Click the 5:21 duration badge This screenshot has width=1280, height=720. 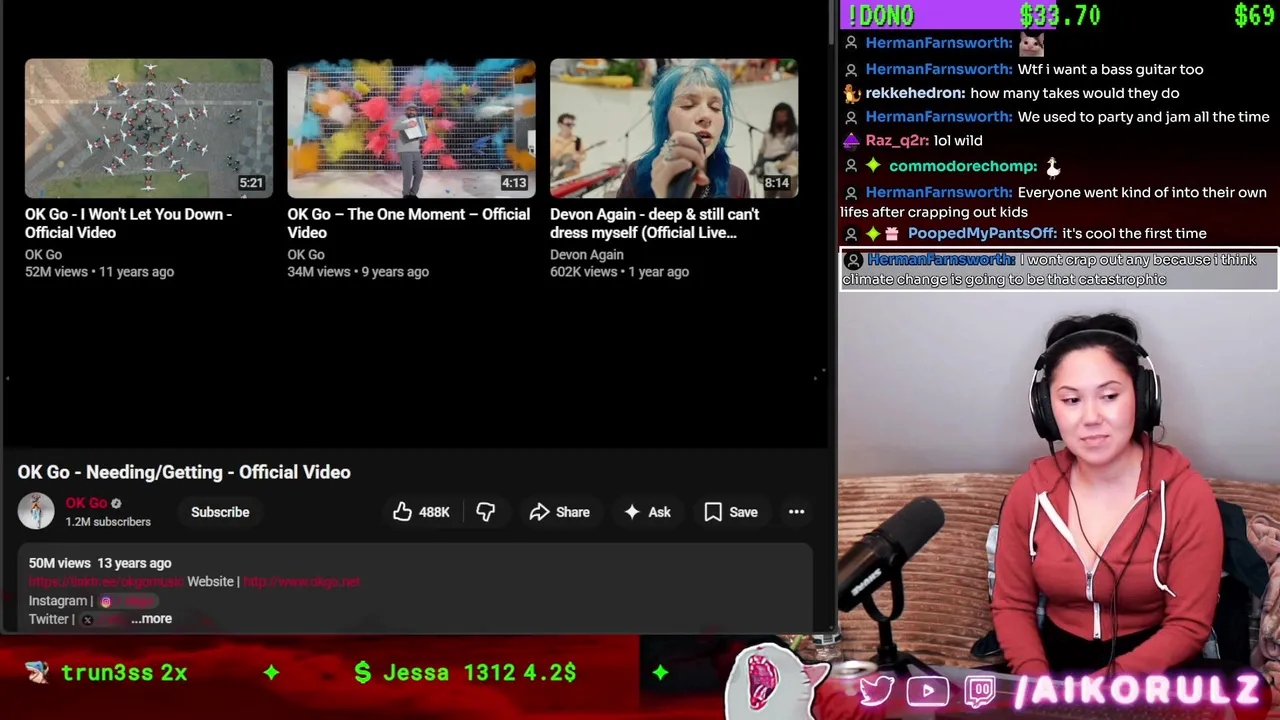coord(251,183)
